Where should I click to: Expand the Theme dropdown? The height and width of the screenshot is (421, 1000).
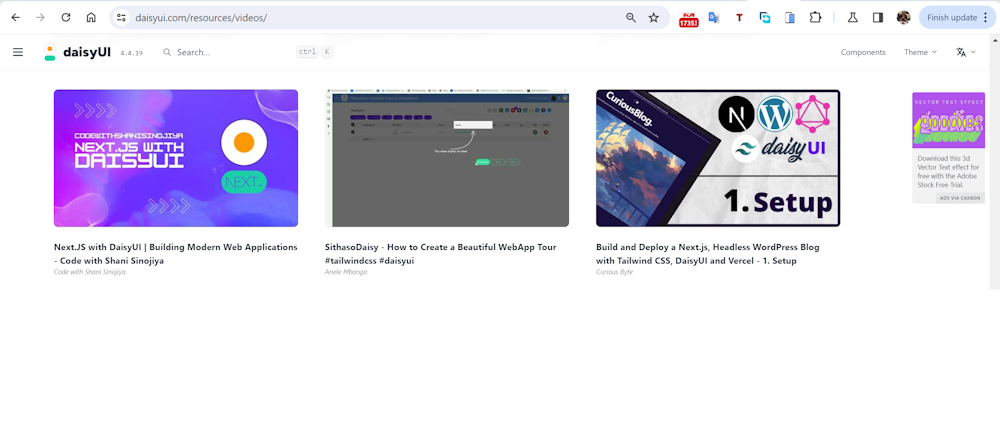click(920, 52)
